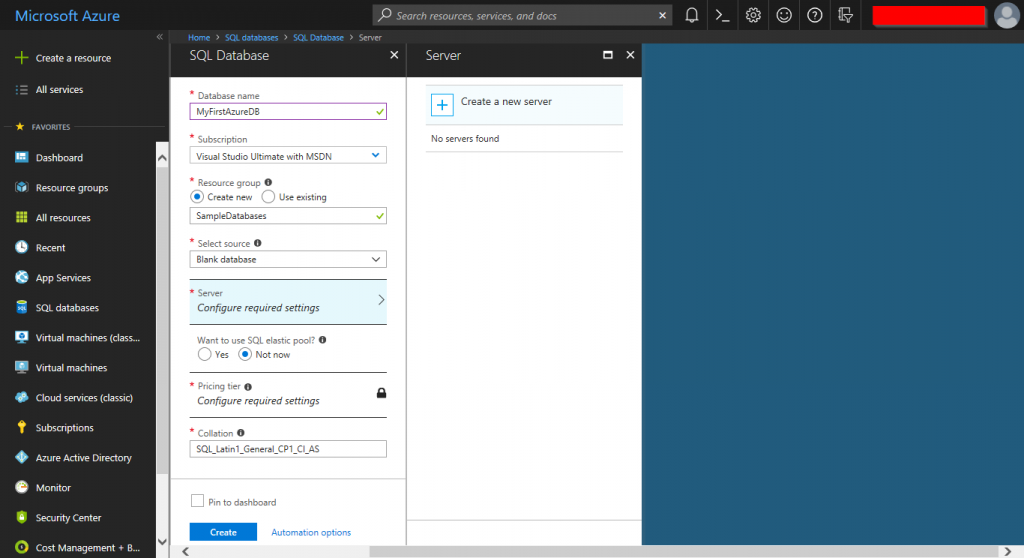
Task: Maximize the Server blade
Action: 608,55
